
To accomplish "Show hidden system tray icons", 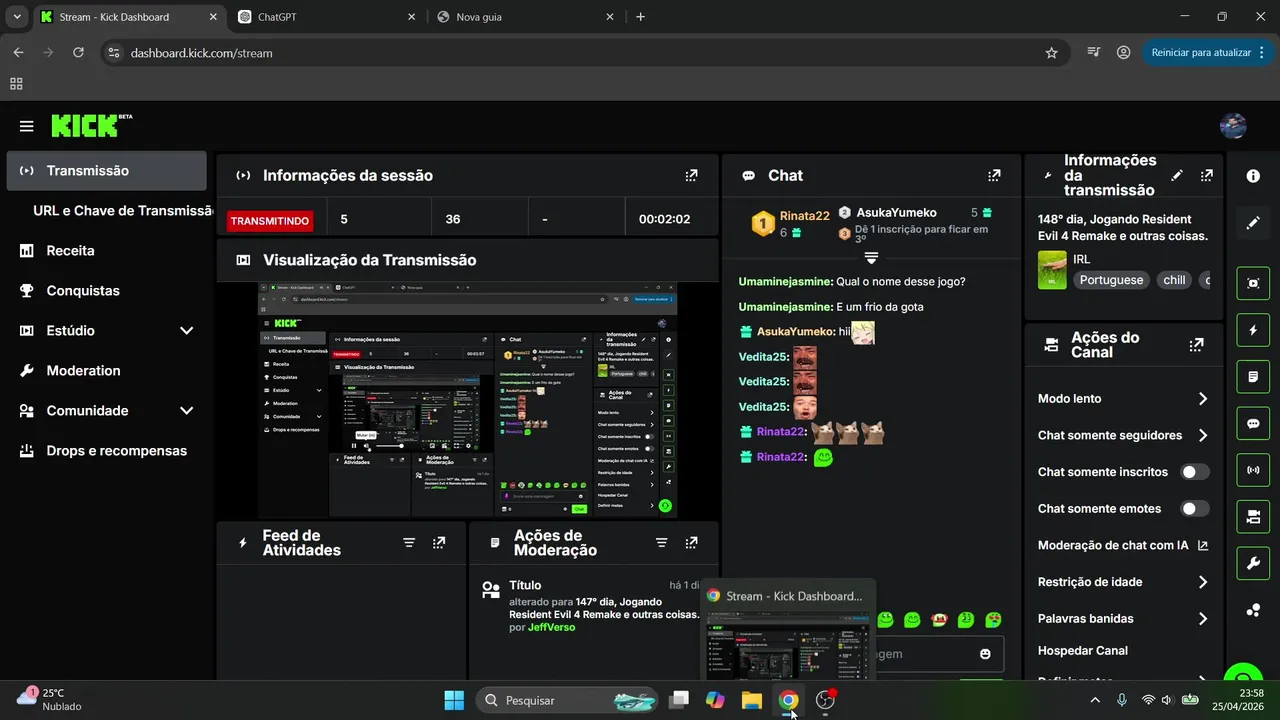I will point(1095,700).
